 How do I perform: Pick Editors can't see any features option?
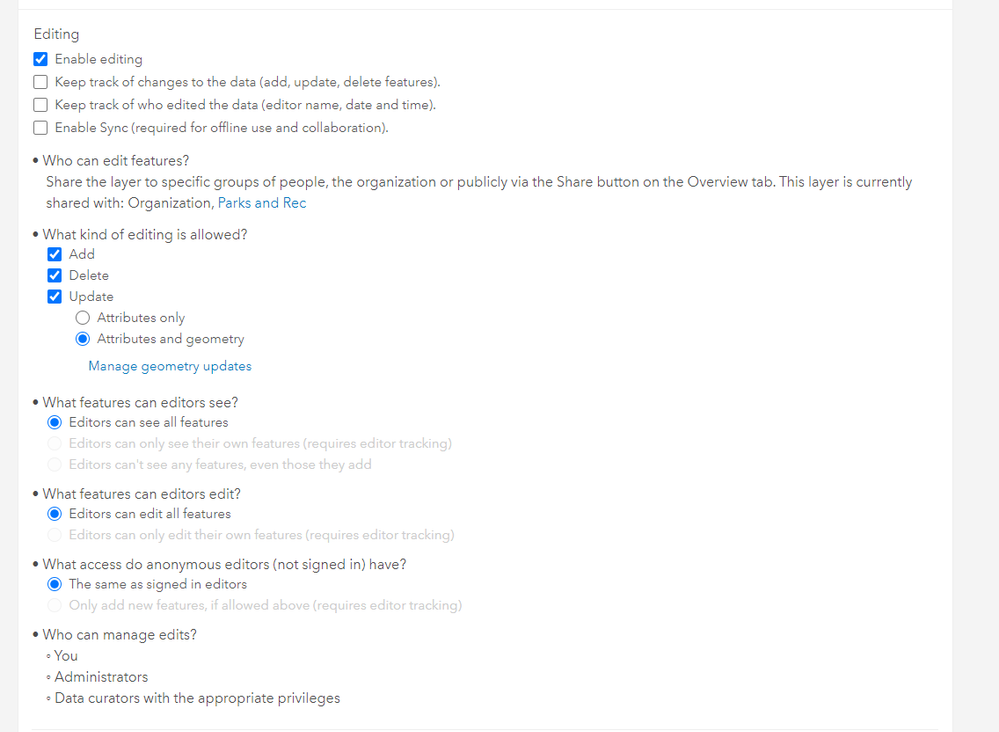pyautogui.click(x=55, y=465)
